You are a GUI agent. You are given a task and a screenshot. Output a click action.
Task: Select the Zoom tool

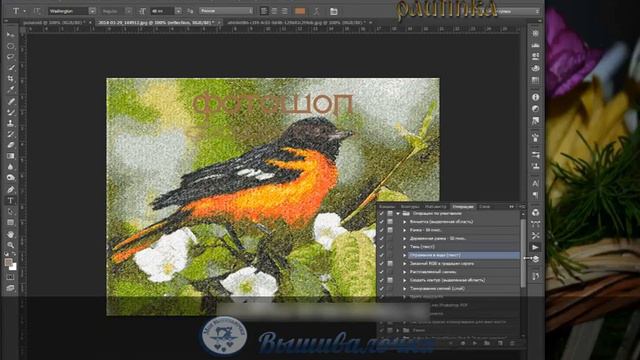(x=11, y=245)
